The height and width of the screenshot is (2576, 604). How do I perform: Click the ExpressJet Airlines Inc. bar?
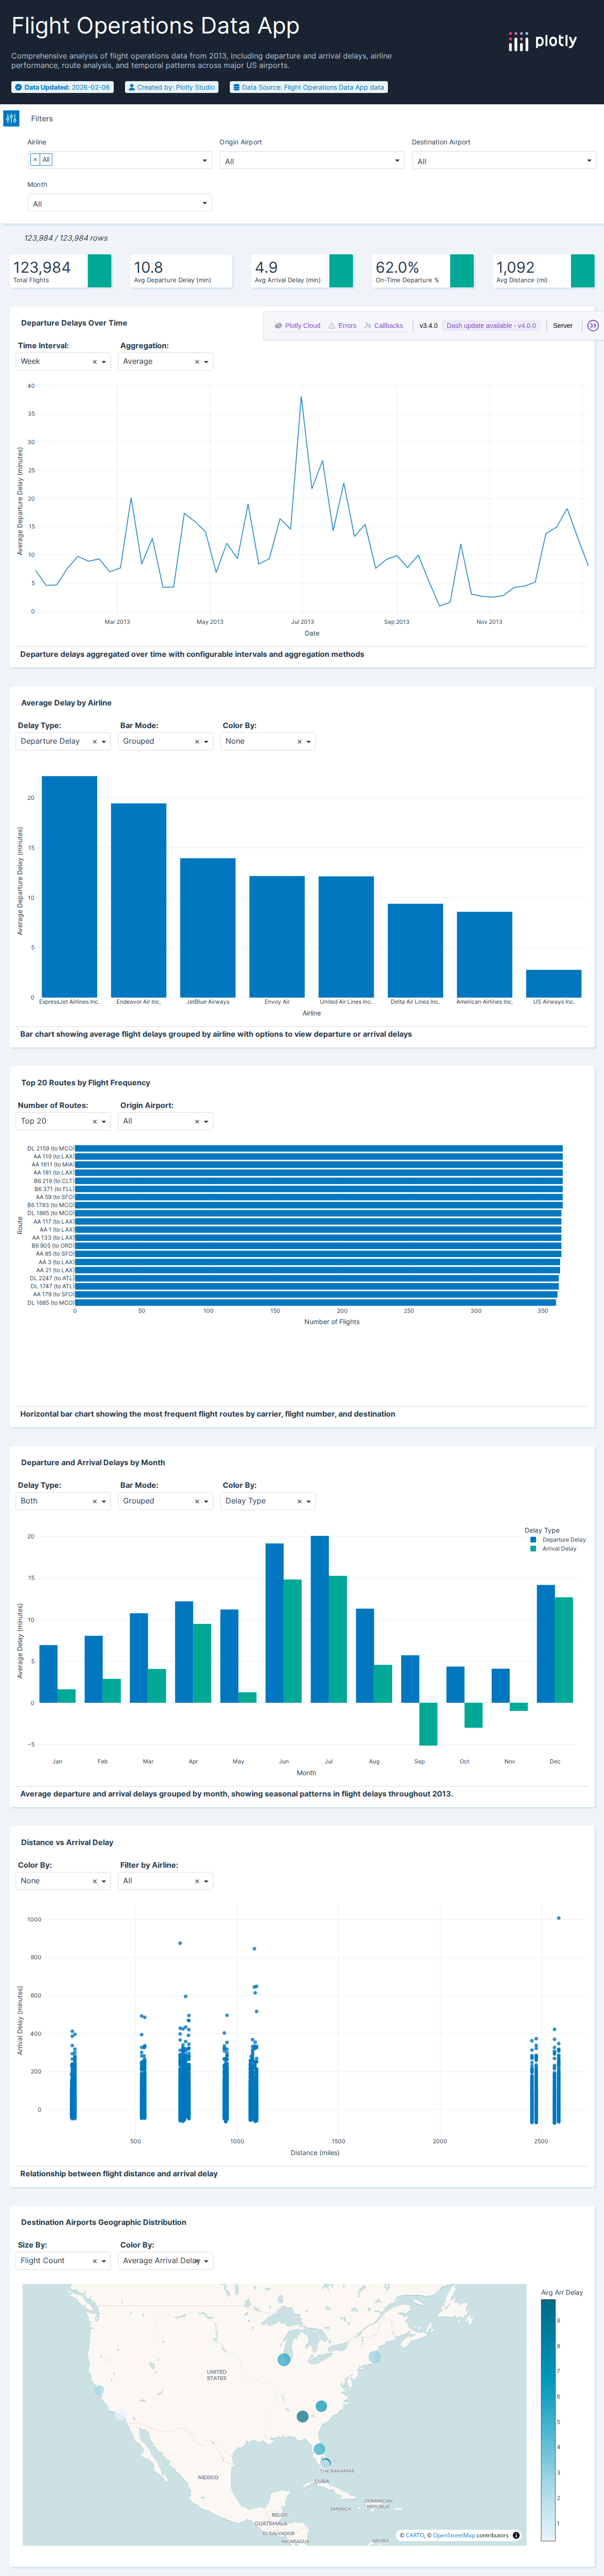tap(69, 887)
